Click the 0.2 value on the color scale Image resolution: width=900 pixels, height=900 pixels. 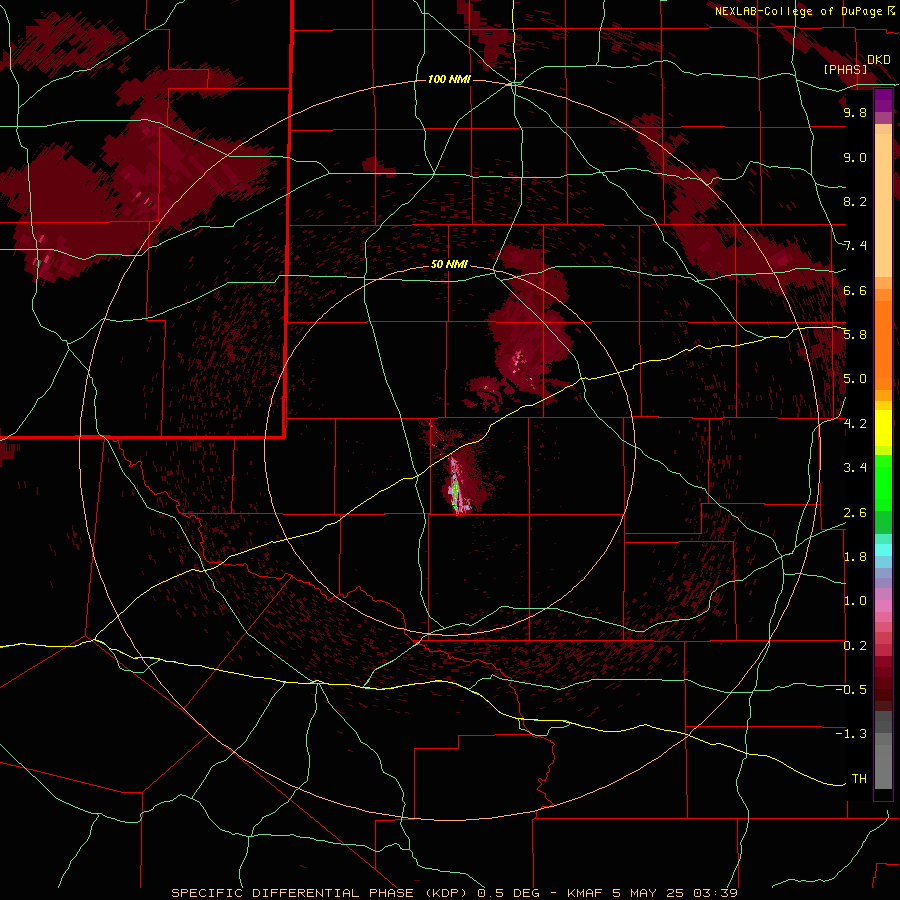click(x=855, y=645)
